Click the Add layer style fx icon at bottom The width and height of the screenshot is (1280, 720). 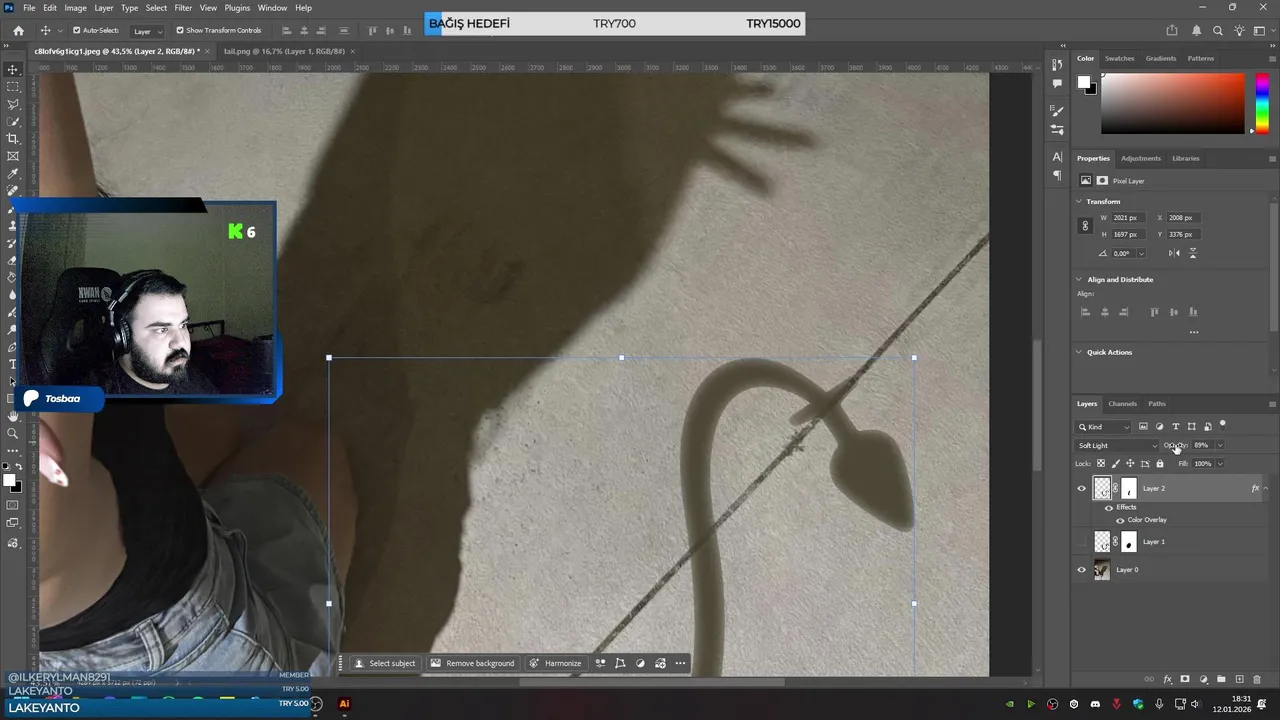coord(1167,679)
